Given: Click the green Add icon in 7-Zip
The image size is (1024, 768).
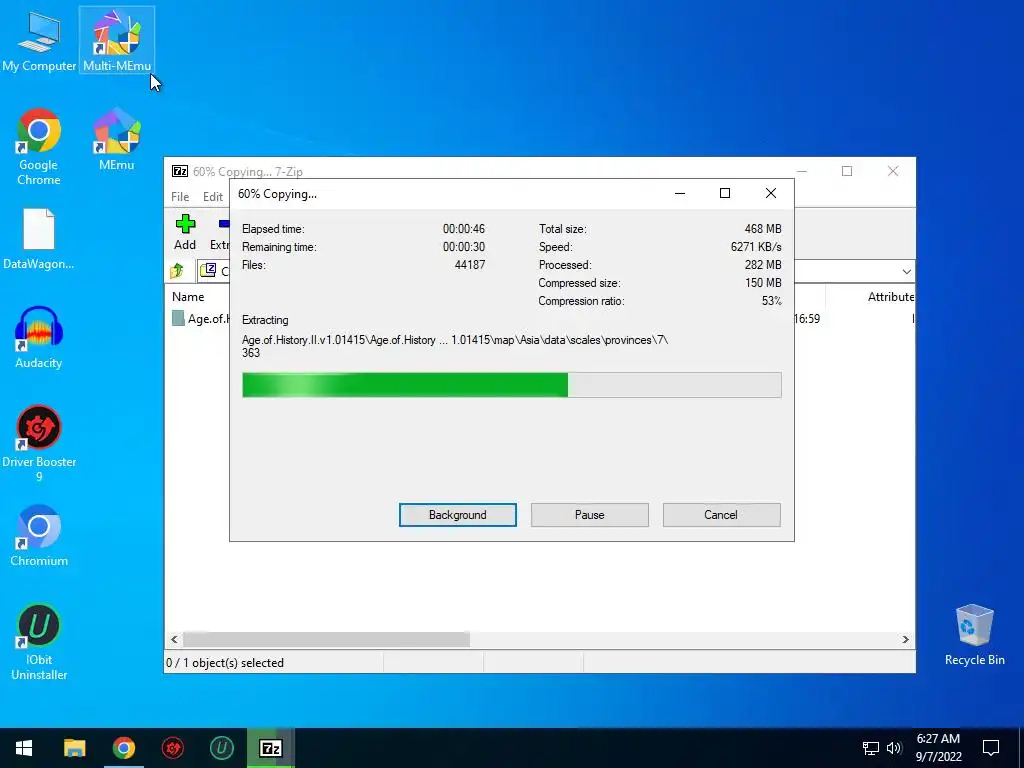Looking at the screenshot, I should [x=185, y=232].
